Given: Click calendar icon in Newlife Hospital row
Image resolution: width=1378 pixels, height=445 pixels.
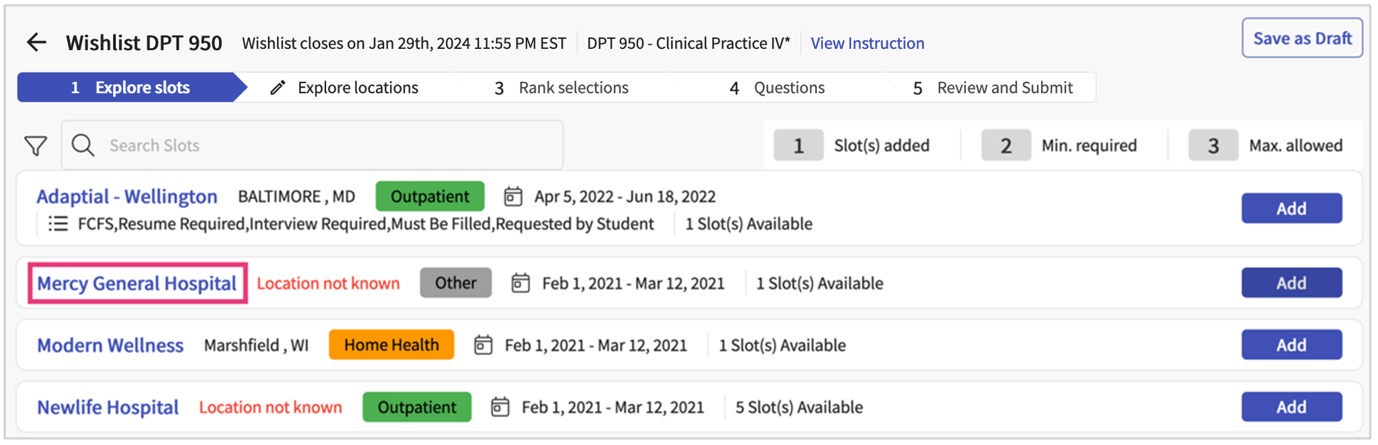Looking at the screenshot, I should (501, 408).
